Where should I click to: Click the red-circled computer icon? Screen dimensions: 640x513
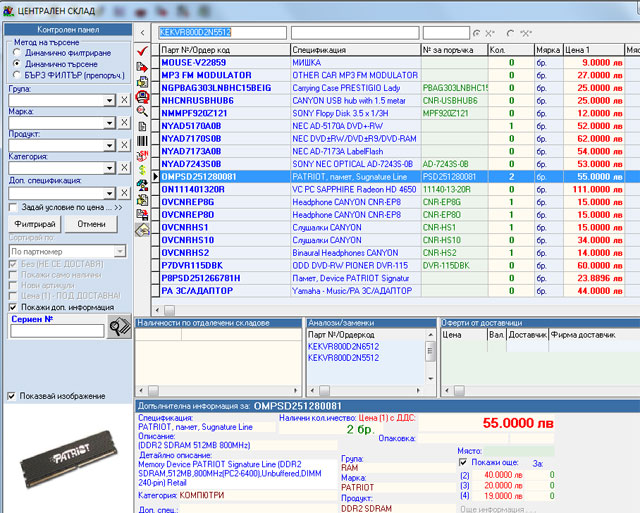(142, 97)
